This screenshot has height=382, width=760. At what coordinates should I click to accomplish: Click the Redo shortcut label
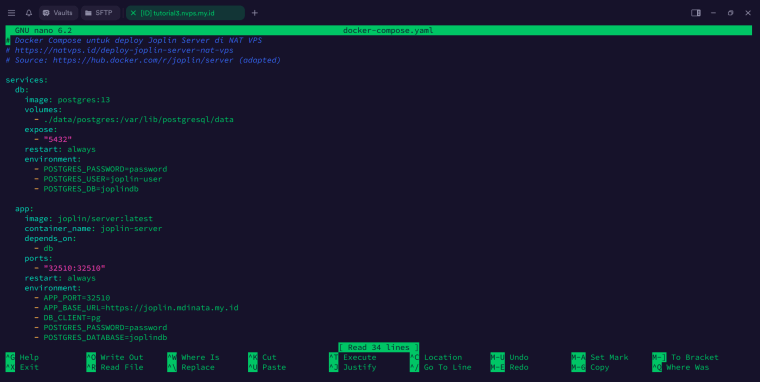tap(519, 367)
